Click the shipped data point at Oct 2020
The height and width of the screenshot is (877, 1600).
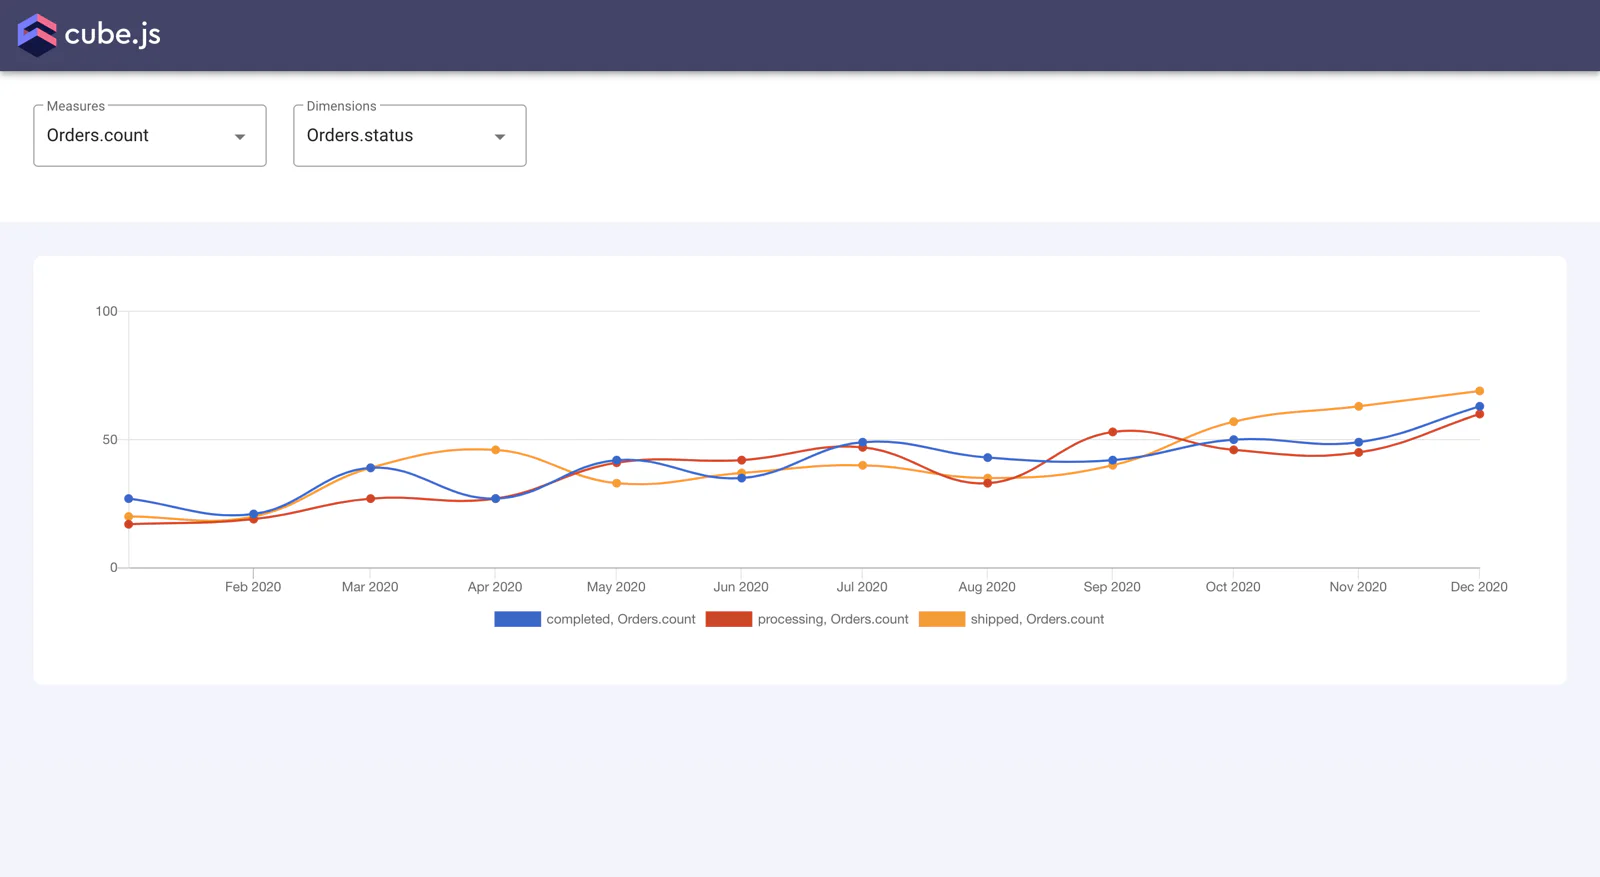(x=1233, y=422)
